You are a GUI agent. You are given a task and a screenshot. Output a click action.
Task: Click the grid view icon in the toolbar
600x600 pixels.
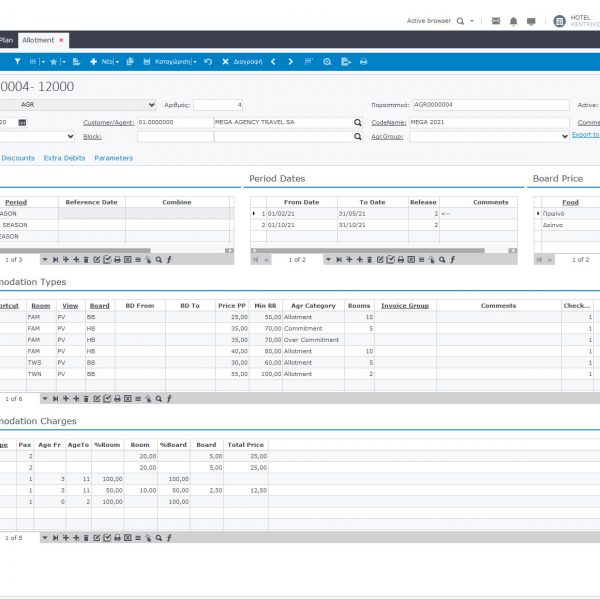pos(33,62)
